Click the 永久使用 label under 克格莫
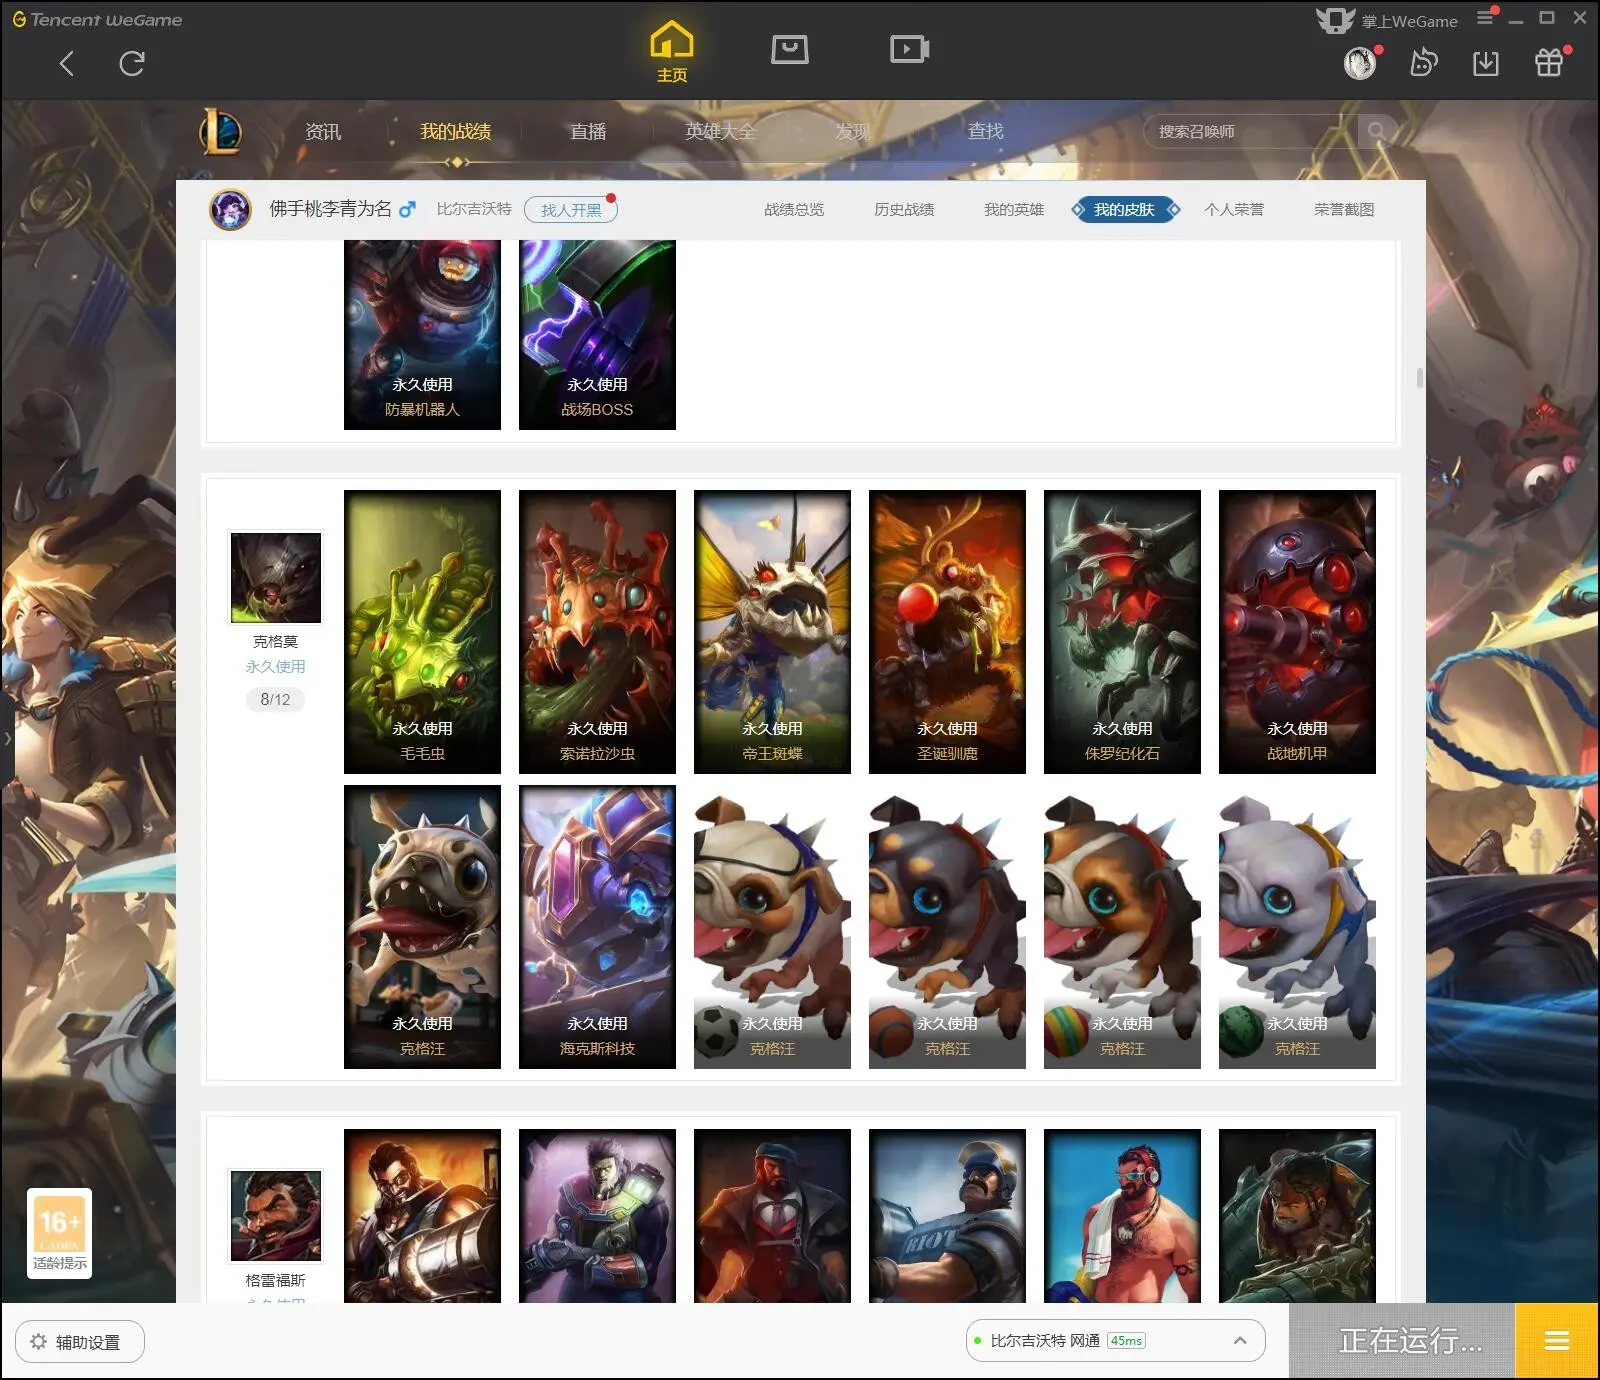The image size is (1600, 1380). coord(275,667)
